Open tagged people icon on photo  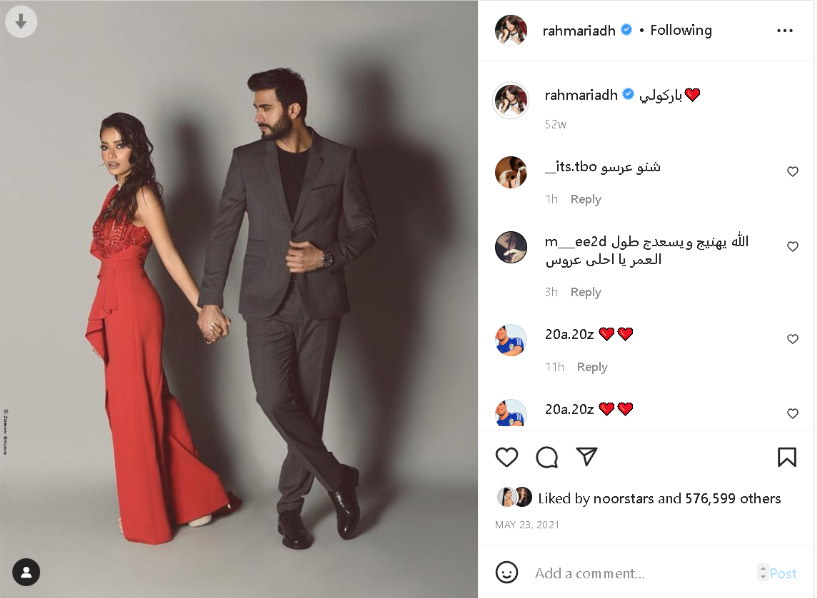point(26,572)
